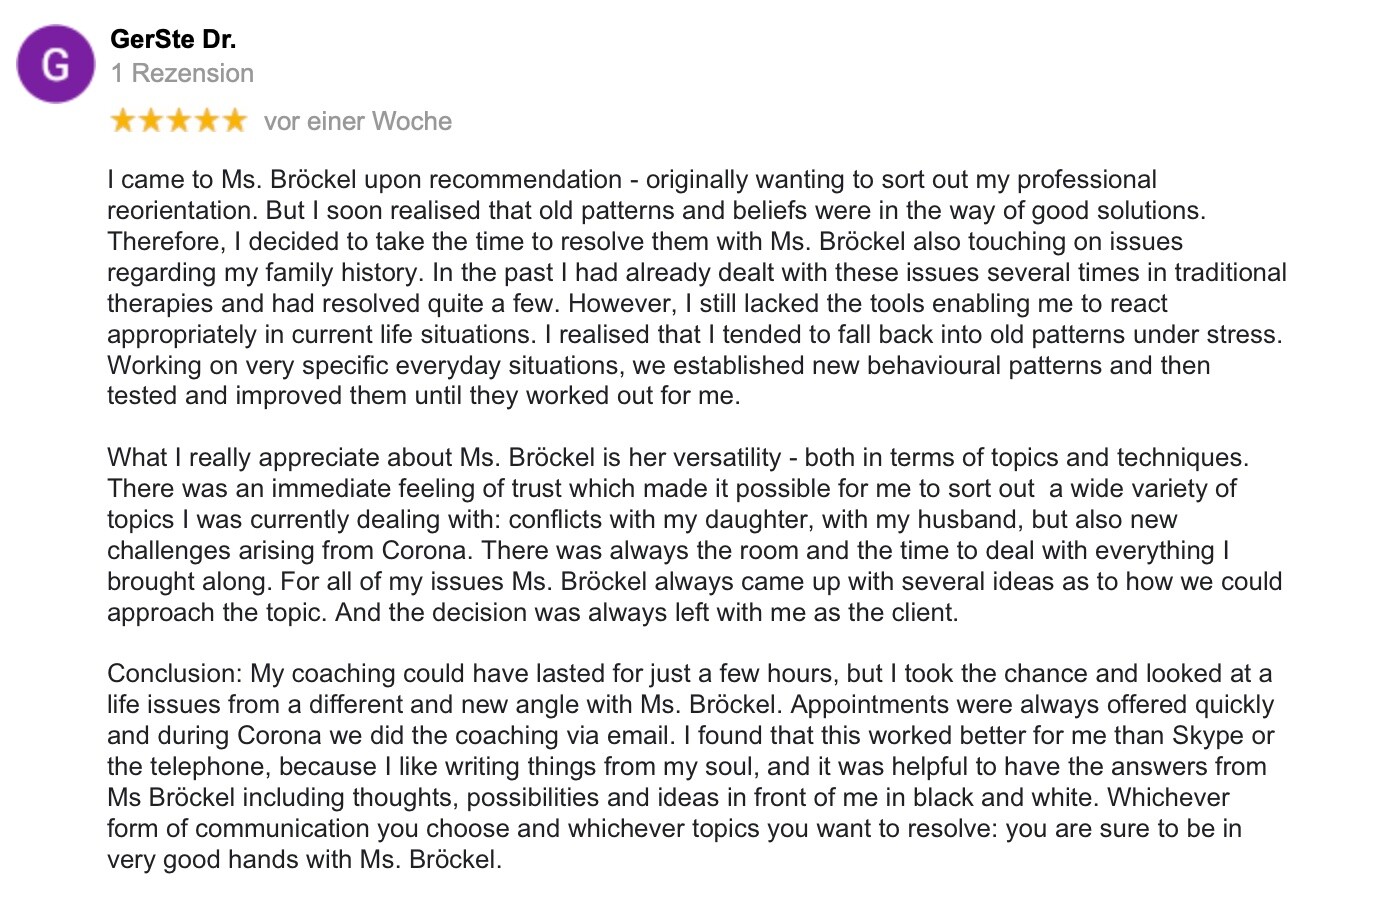Viewport: 1373px width, 906px height.
Task: Click the first line starting I came to
Action: coord(632,180)
